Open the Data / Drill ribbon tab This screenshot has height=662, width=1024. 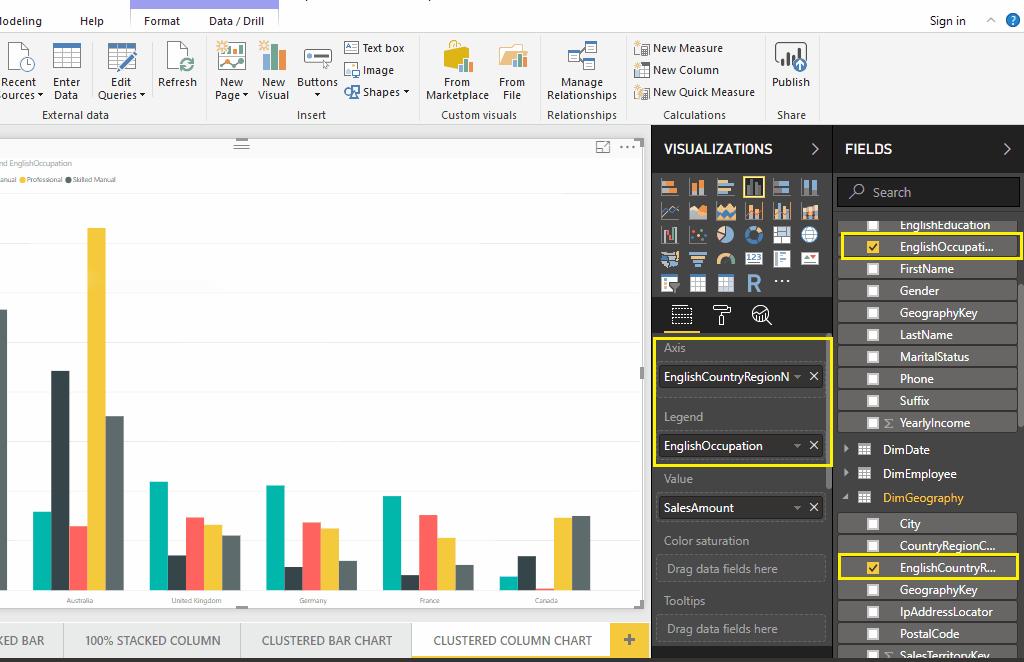click(236, 21)
